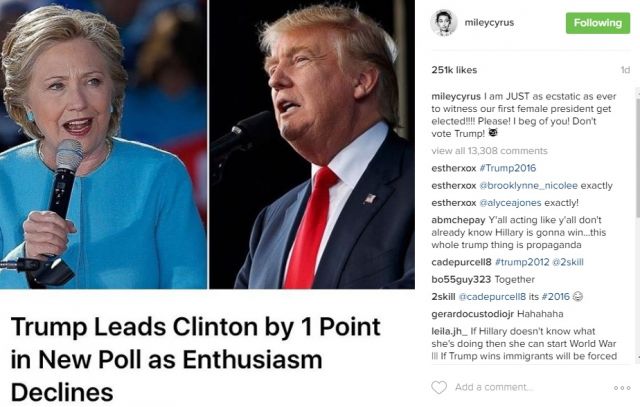
Task: View the 251k likes list
Action: 454,70
